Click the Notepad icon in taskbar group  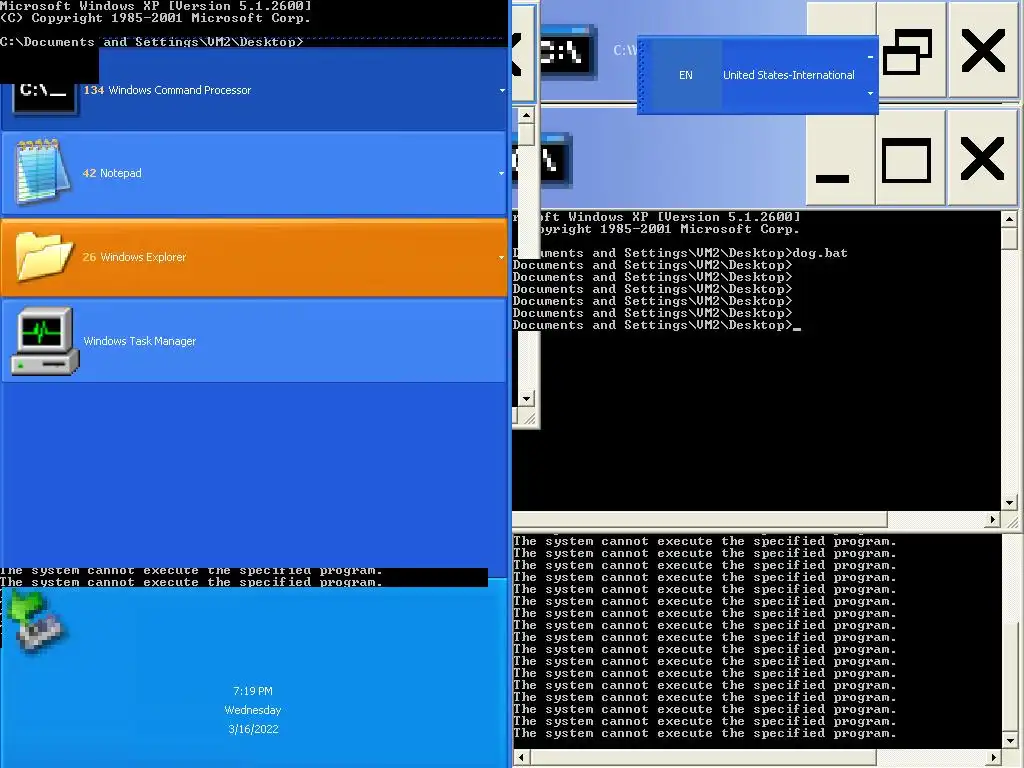click(43, 171)
